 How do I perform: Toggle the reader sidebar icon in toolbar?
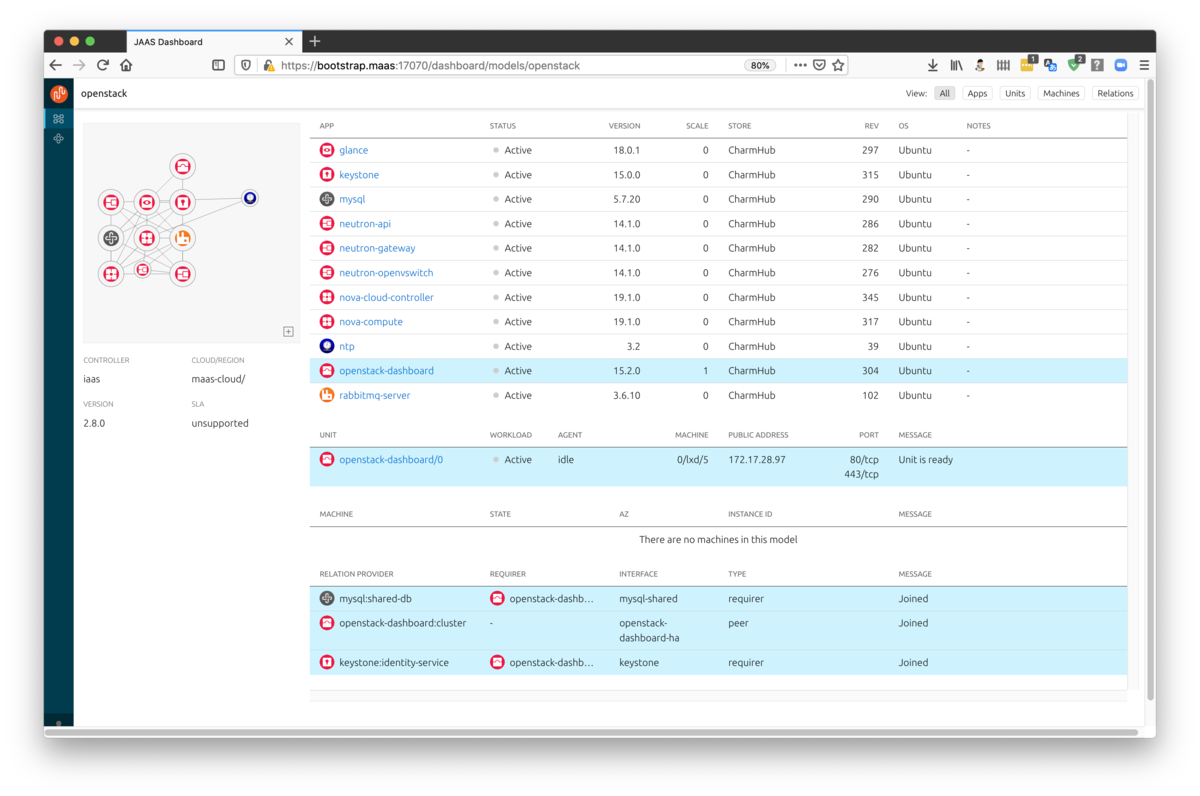218,65
